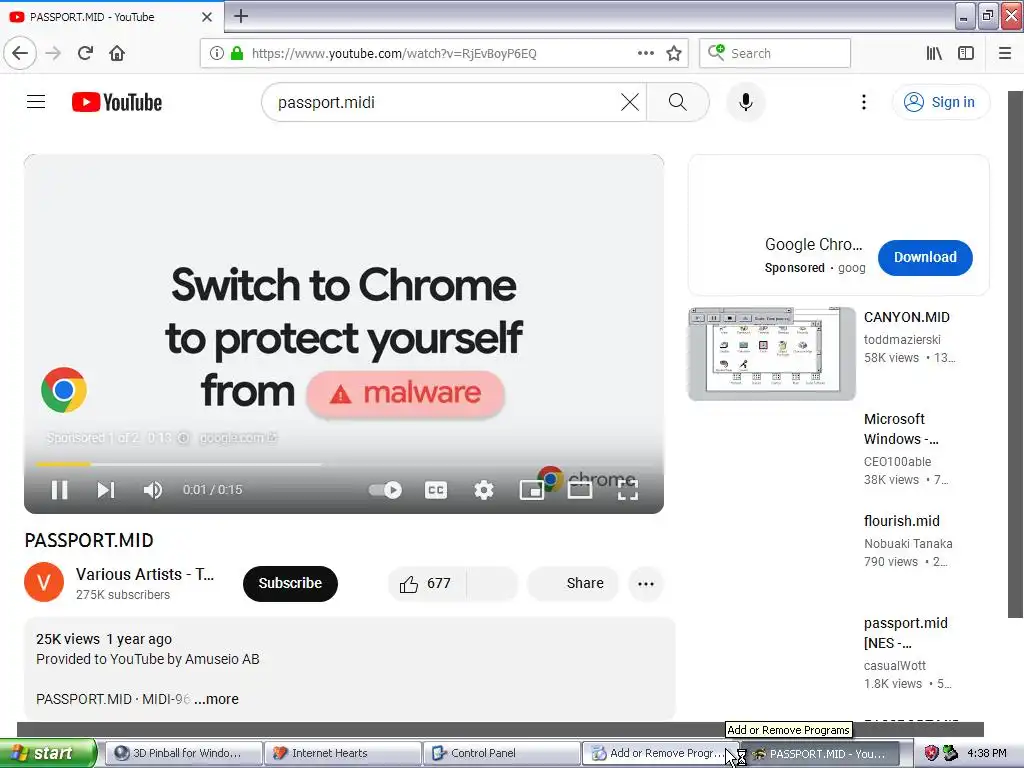Open a new tab with the plus button
Viewport: 1024px width, 768px height.
pos(240,16)
